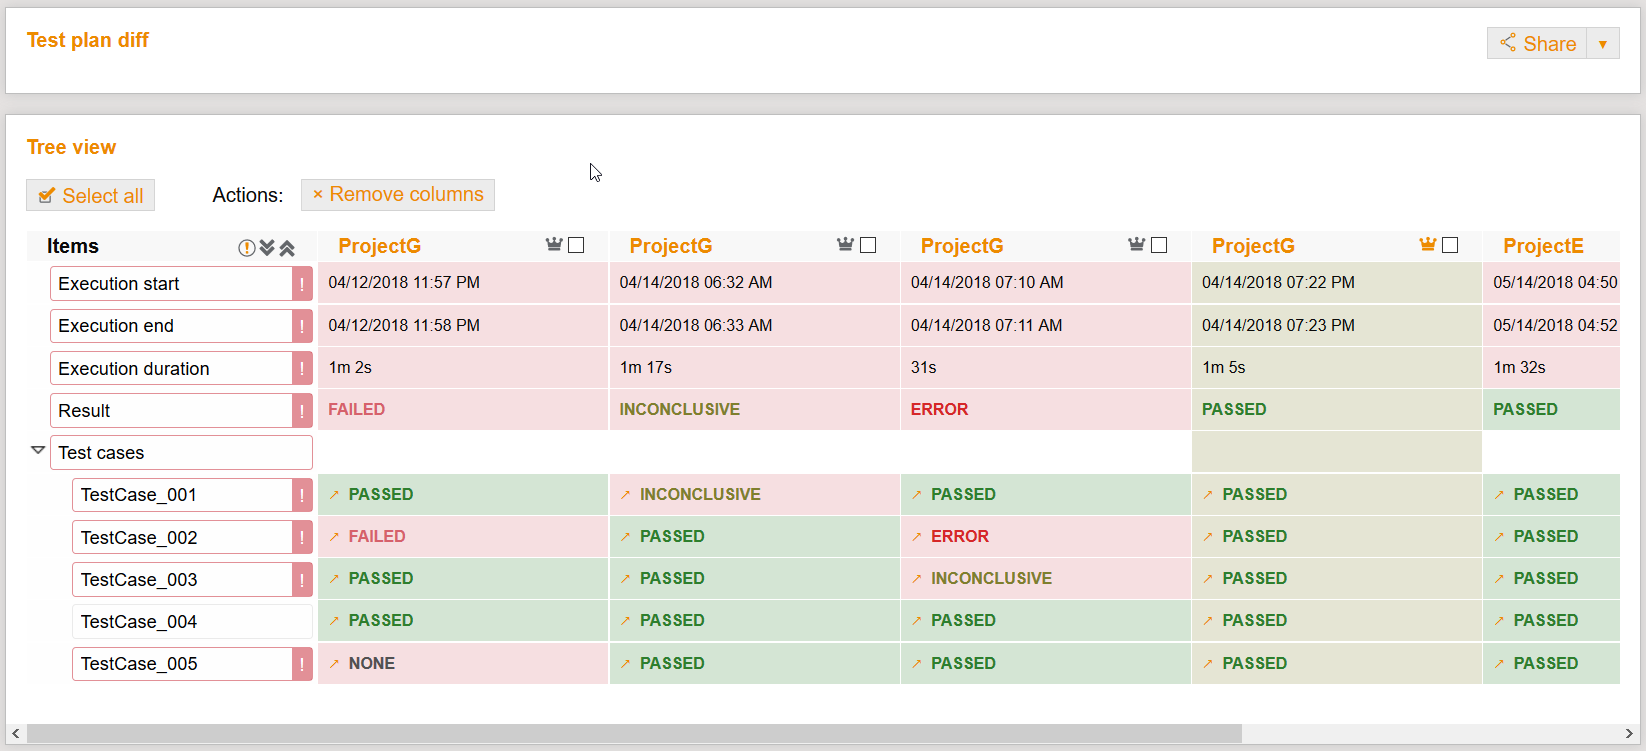1646x751 pixels.
Task: Click the 04/12/2018 11:57 PM execution start cell
Action: [x=463, y=282]
